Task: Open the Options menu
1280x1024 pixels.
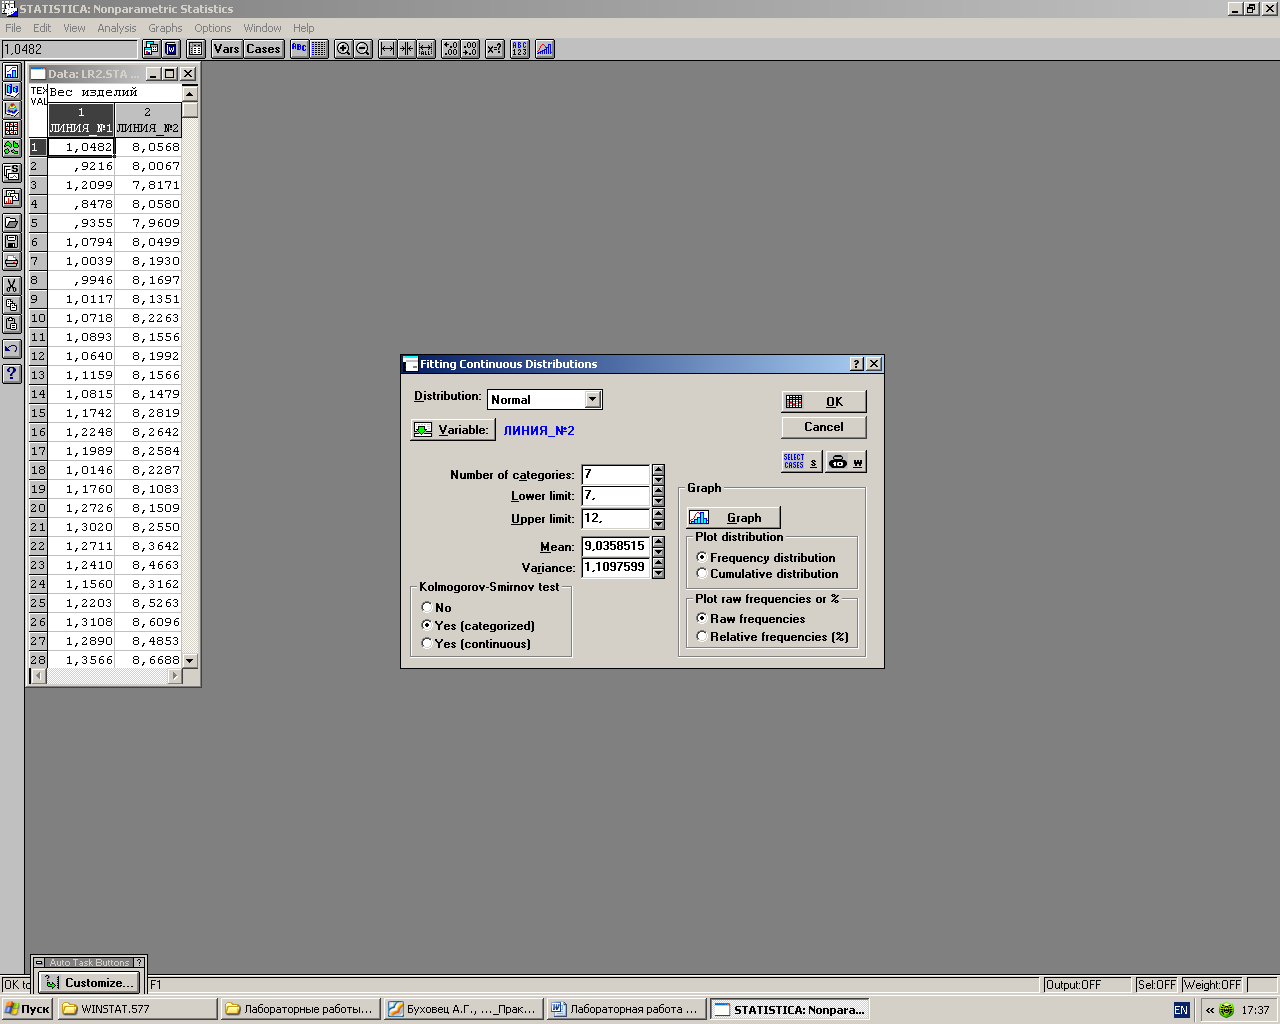Action: point(213,28)
